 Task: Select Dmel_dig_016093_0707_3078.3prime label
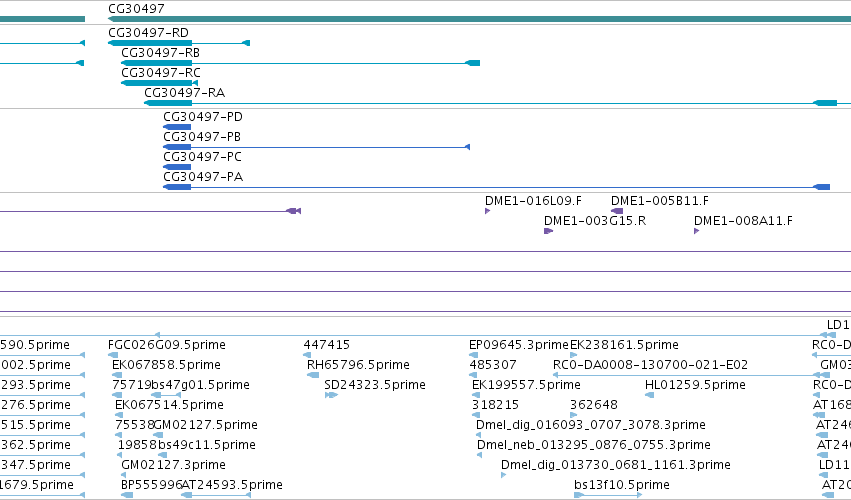click(x=590, y=425)
